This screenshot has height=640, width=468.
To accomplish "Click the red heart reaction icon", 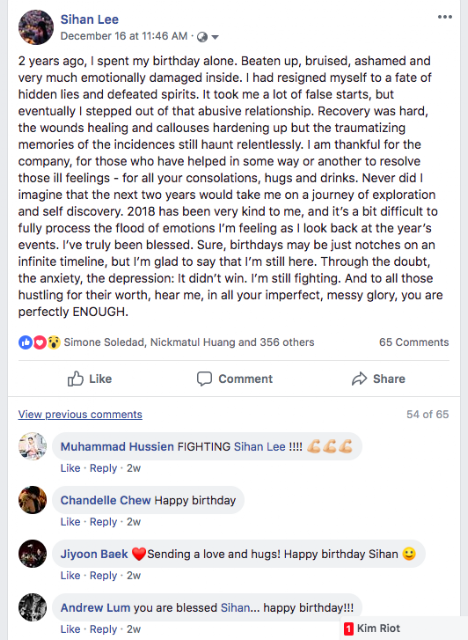I will pyautogui.click(x=40, y=342).
